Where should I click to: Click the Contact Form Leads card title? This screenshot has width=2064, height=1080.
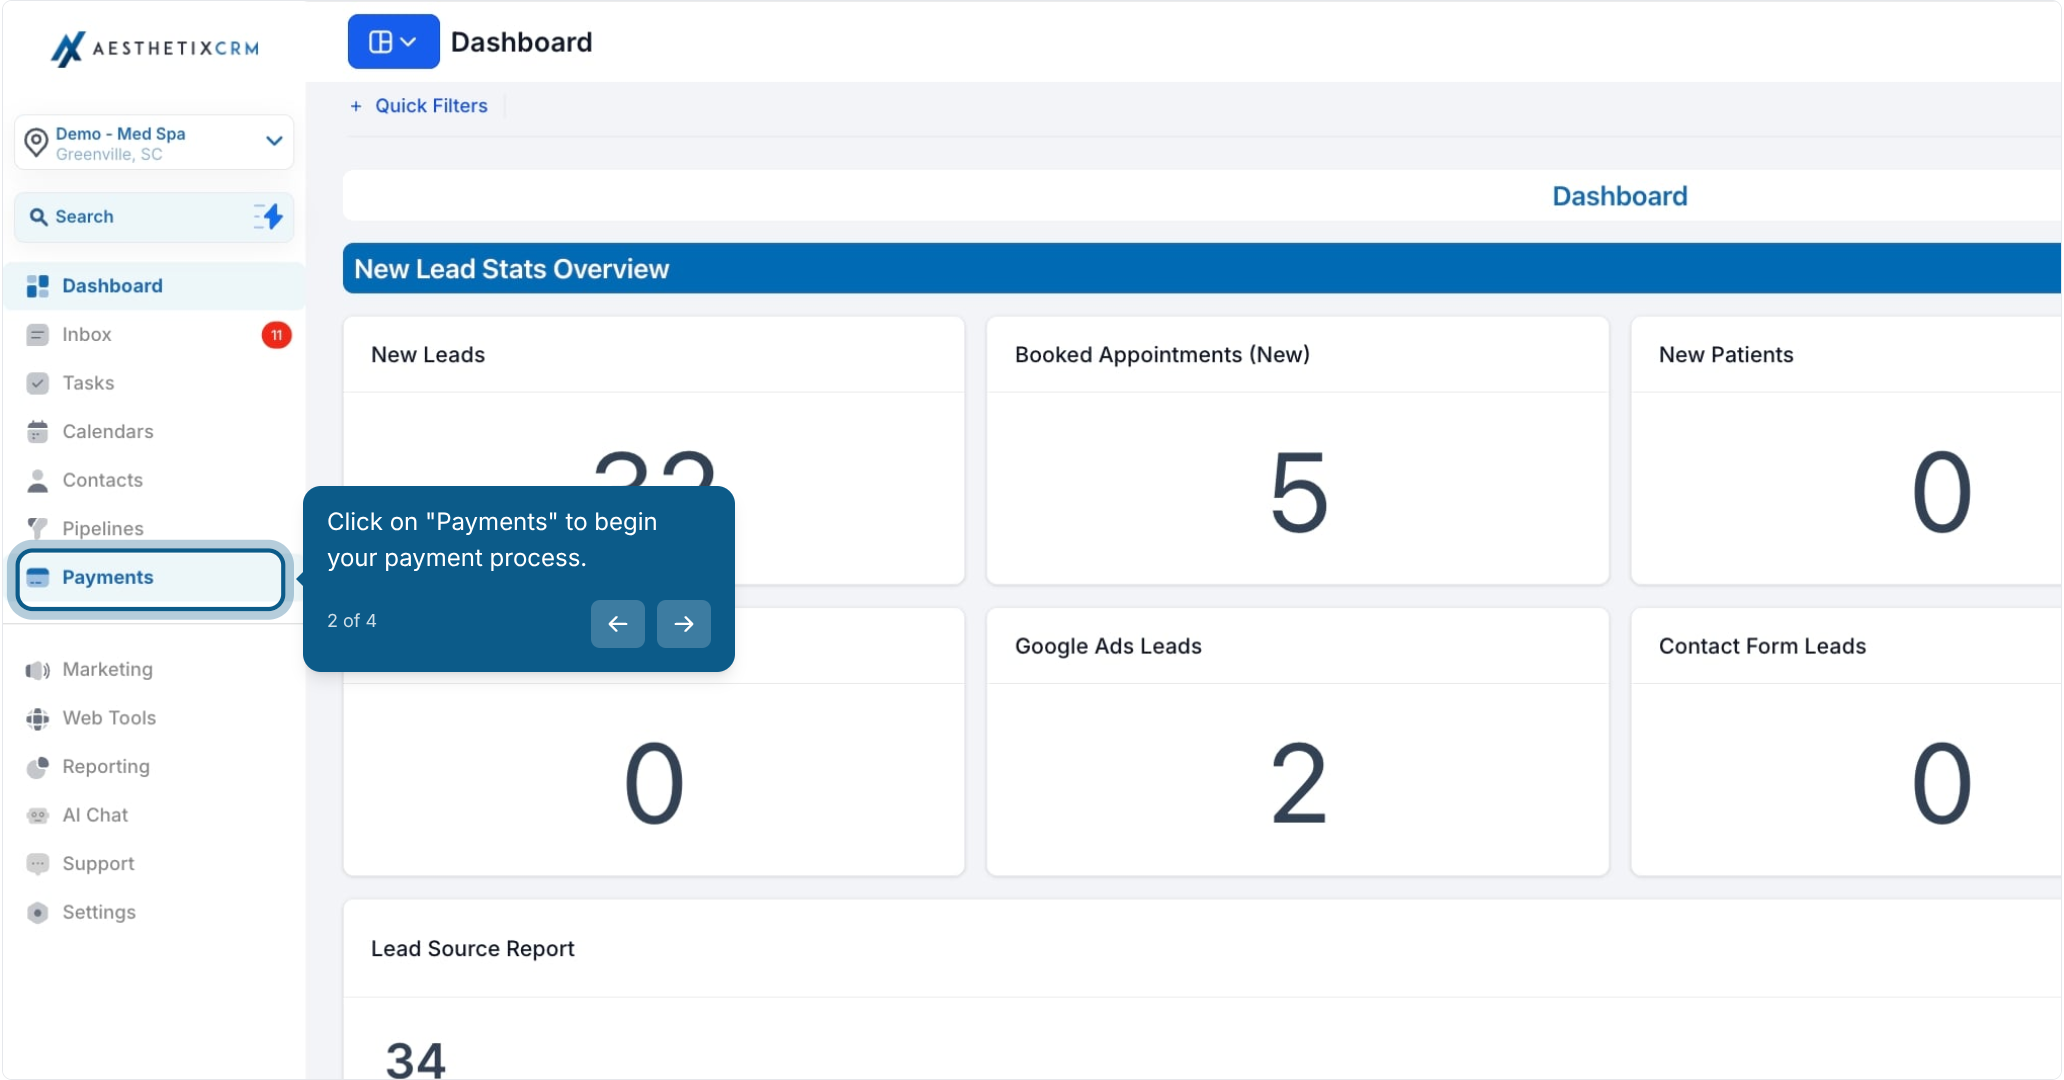tap(1762, 646)
